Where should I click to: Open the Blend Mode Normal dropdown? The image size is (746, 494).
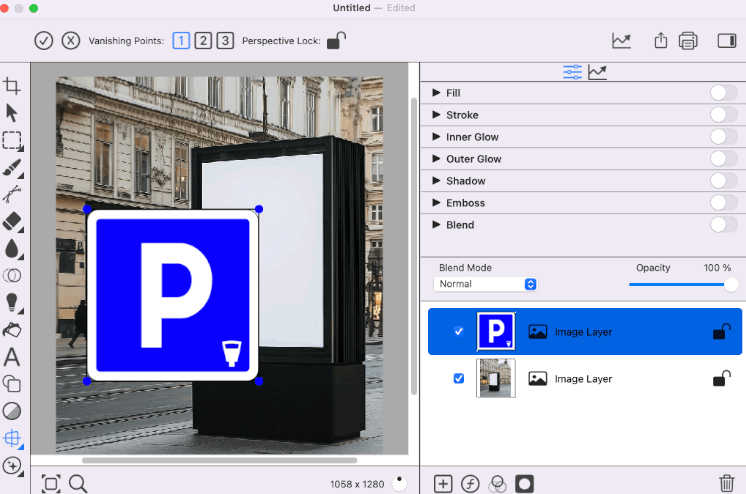point(486,284)
